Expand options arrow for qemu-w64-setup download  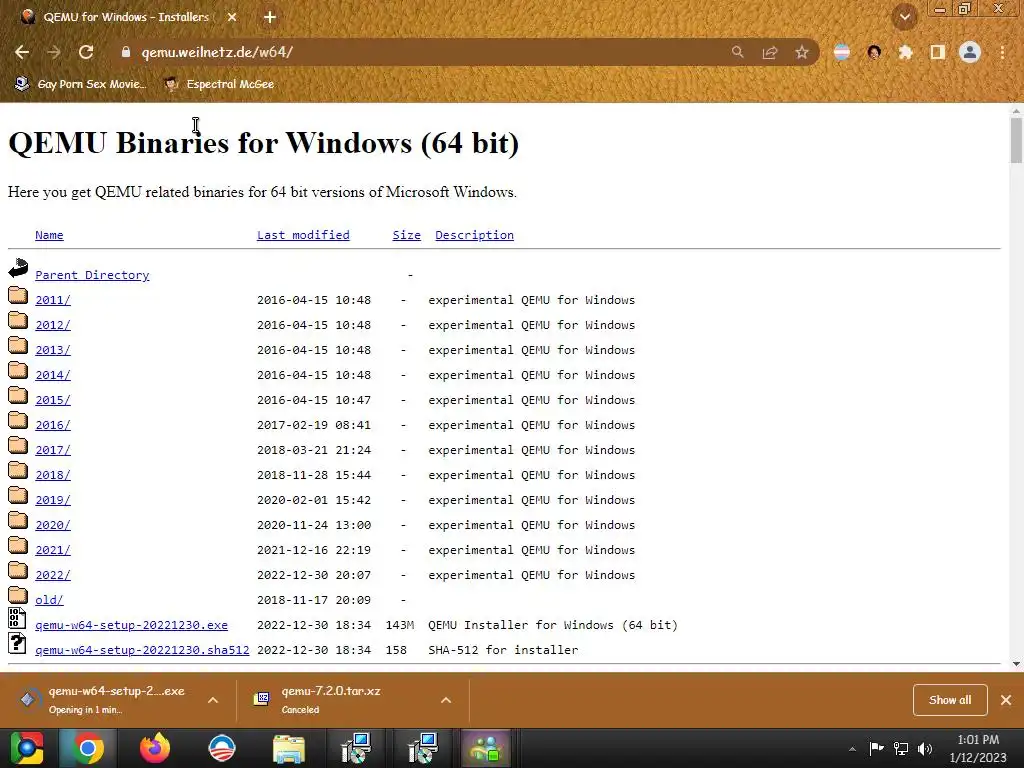pos(213,700)
